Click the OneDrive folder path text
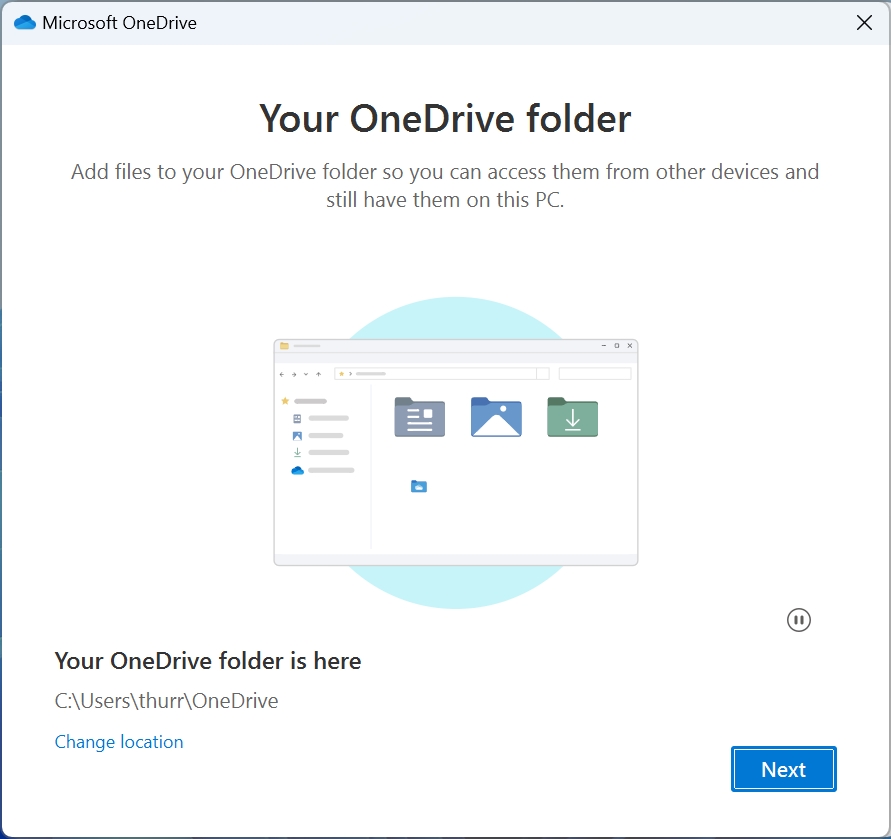Viewport: 891px width, 839px height. click(166, 701)
